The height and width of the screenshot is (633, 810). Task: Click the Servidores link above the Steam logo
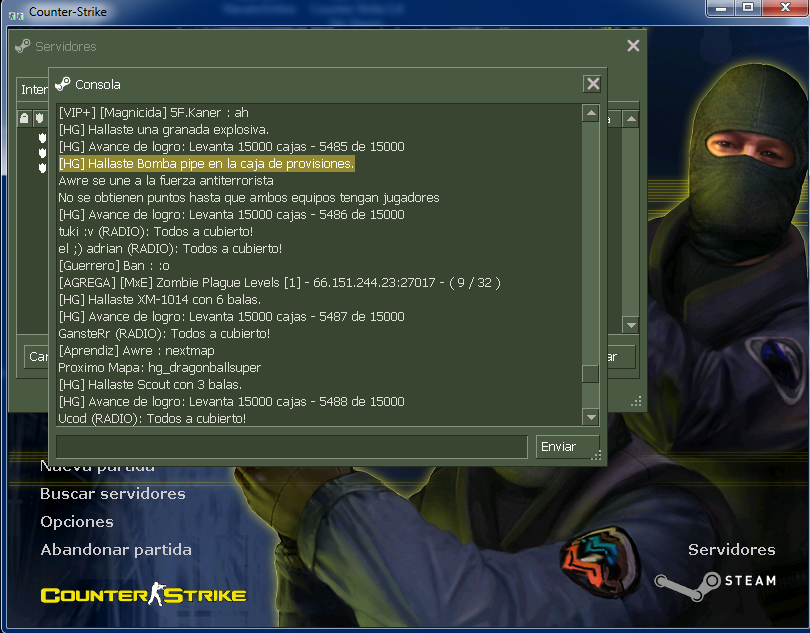click(731, 549)
